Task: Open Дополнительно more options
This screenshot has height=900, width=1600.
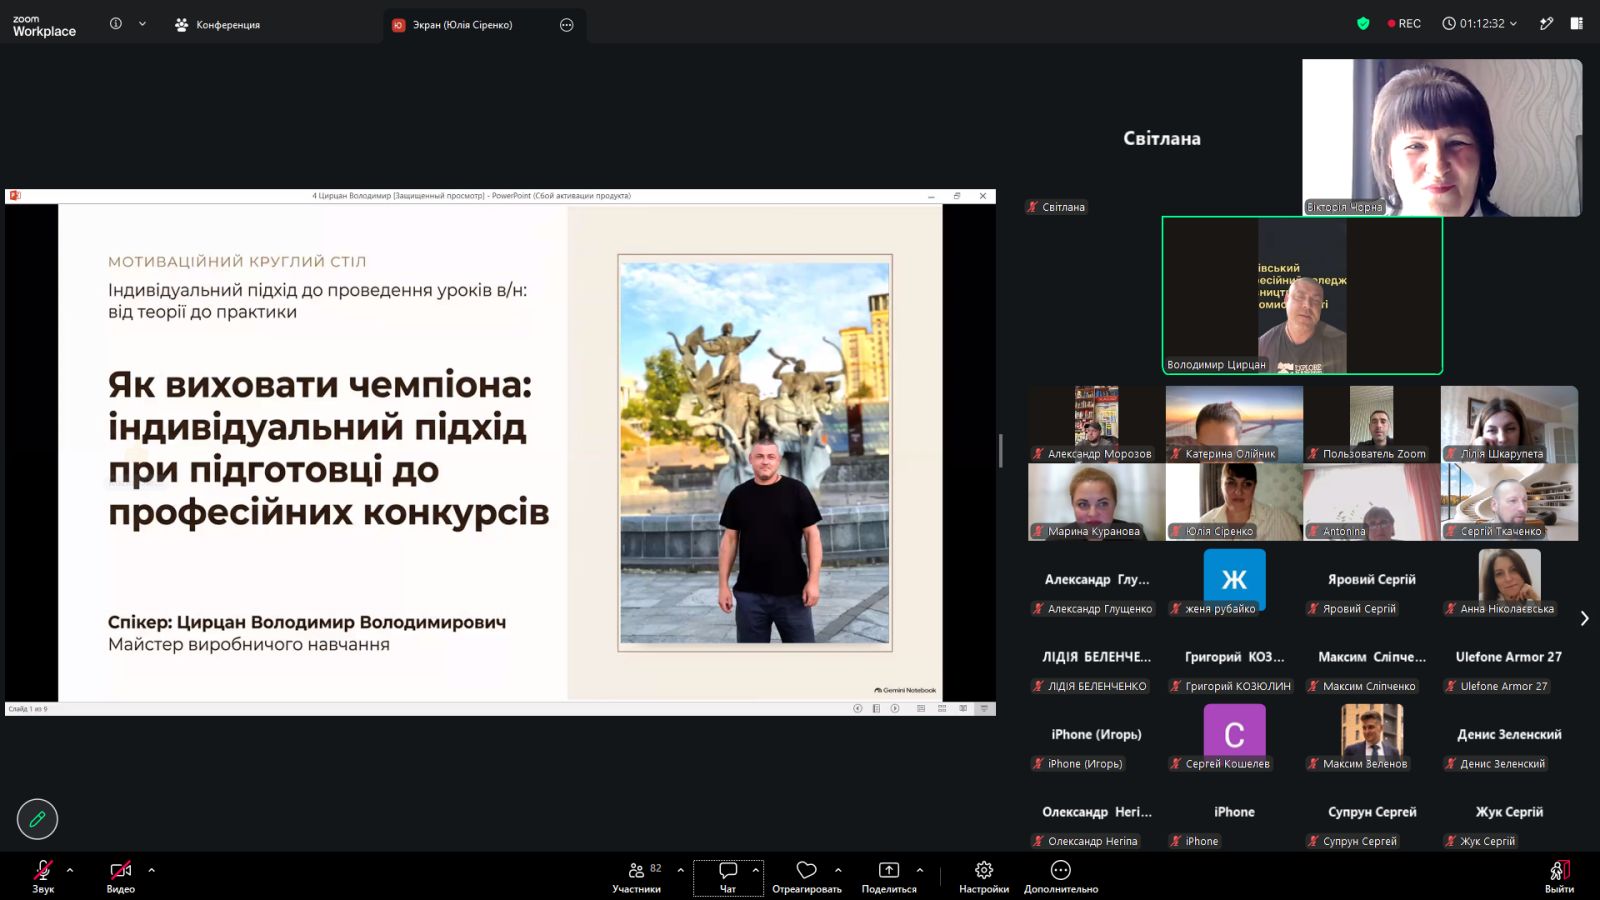Action: click(1061, 876)
